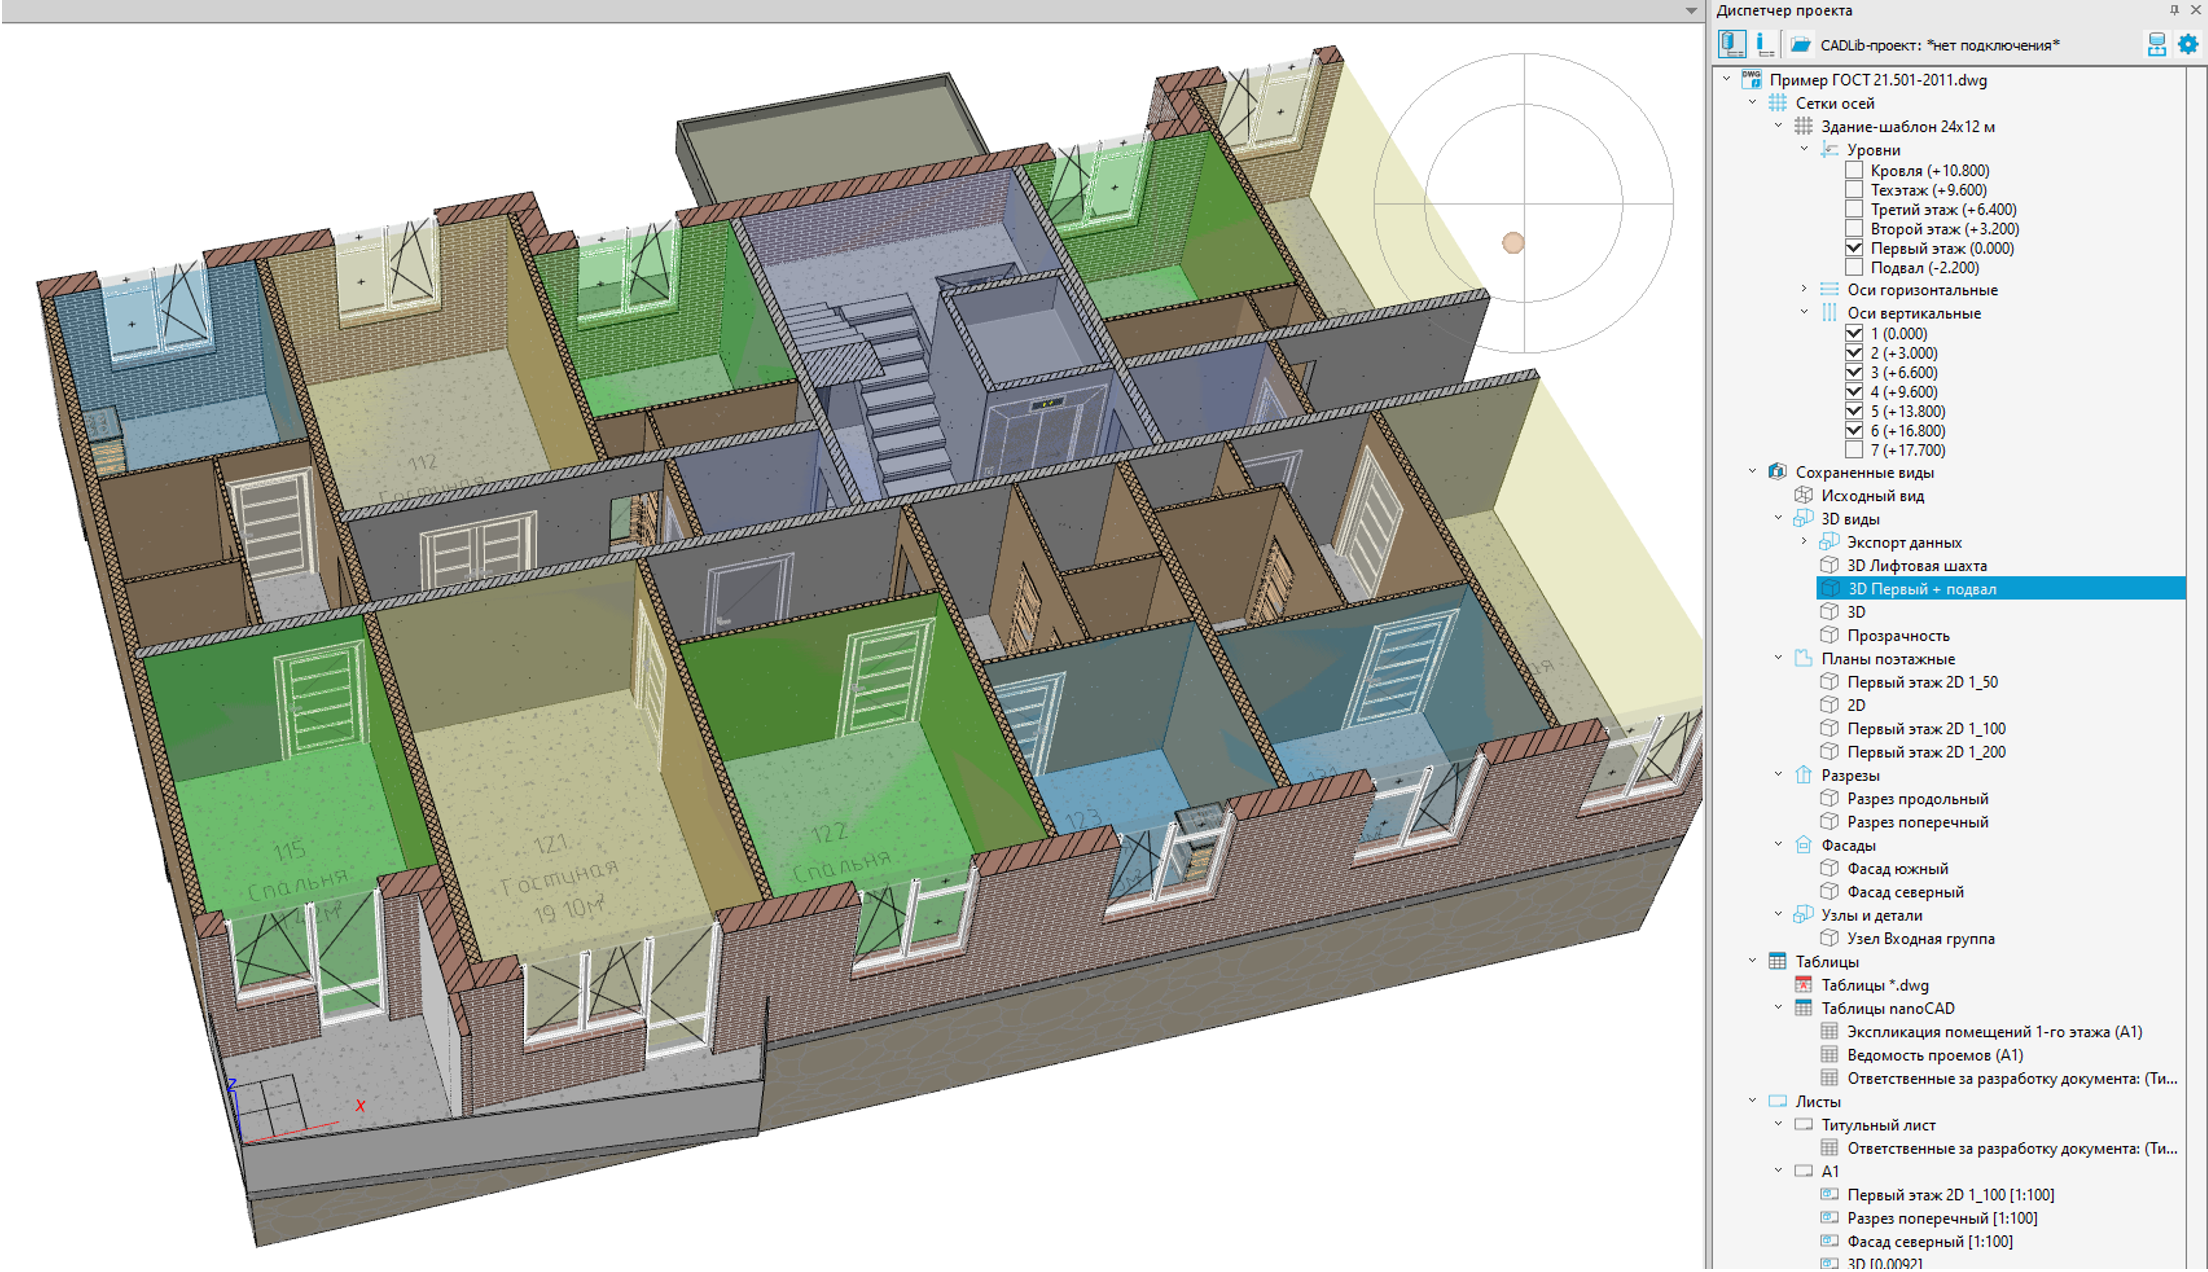
Task: Uncheck the Первый этаж (0.000) level
Action: click(x=1854, y=248)
